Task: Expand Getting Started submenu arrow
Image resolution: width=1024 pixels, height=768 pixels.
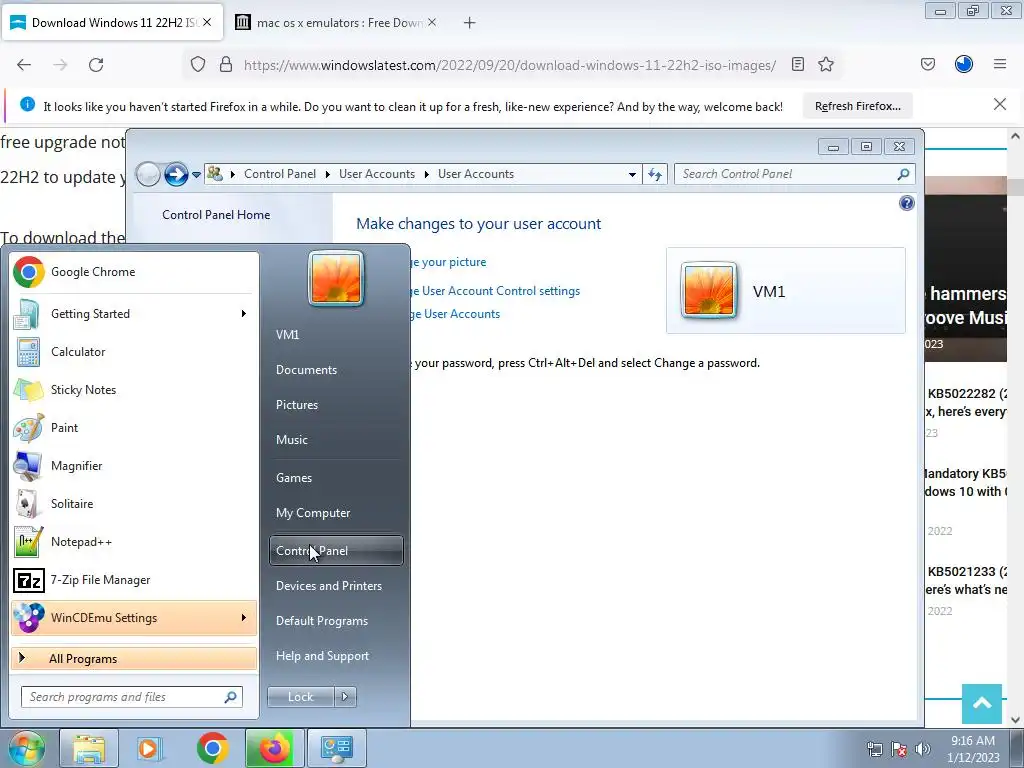Action: [244, 314]
